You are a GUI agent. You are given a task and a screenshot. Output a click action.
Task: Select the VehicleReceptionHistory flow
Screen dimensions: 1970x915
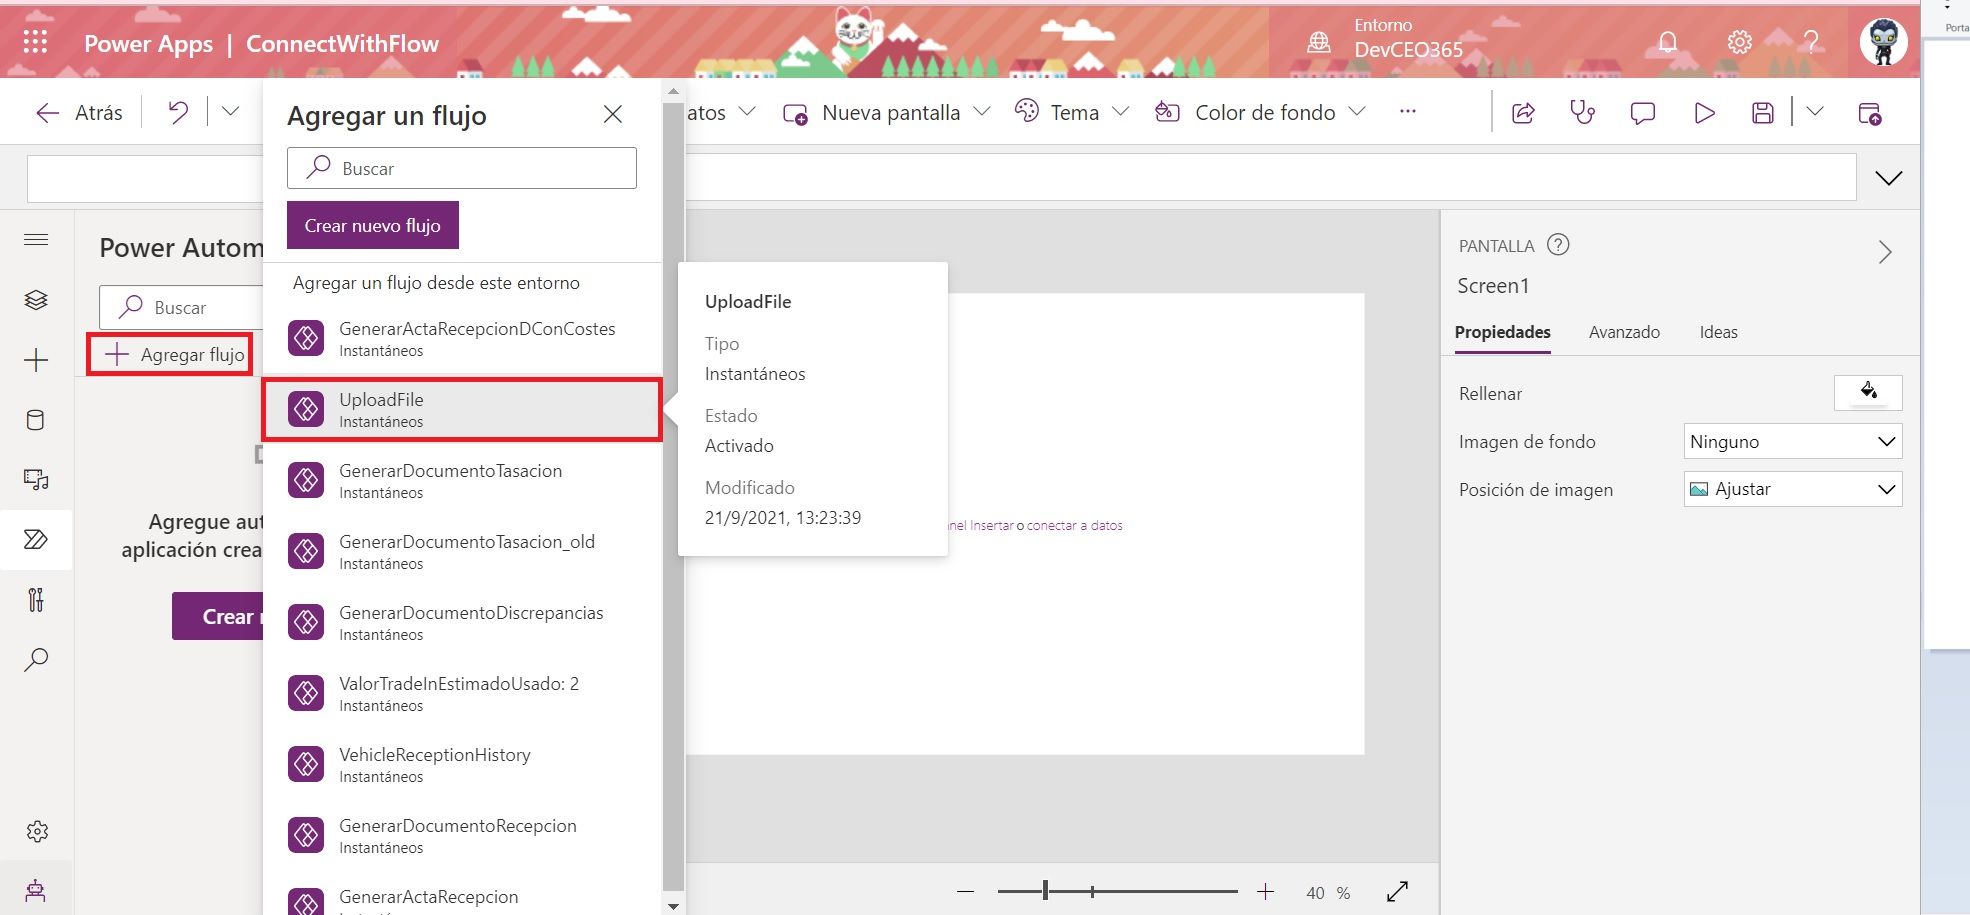point(462,765)
